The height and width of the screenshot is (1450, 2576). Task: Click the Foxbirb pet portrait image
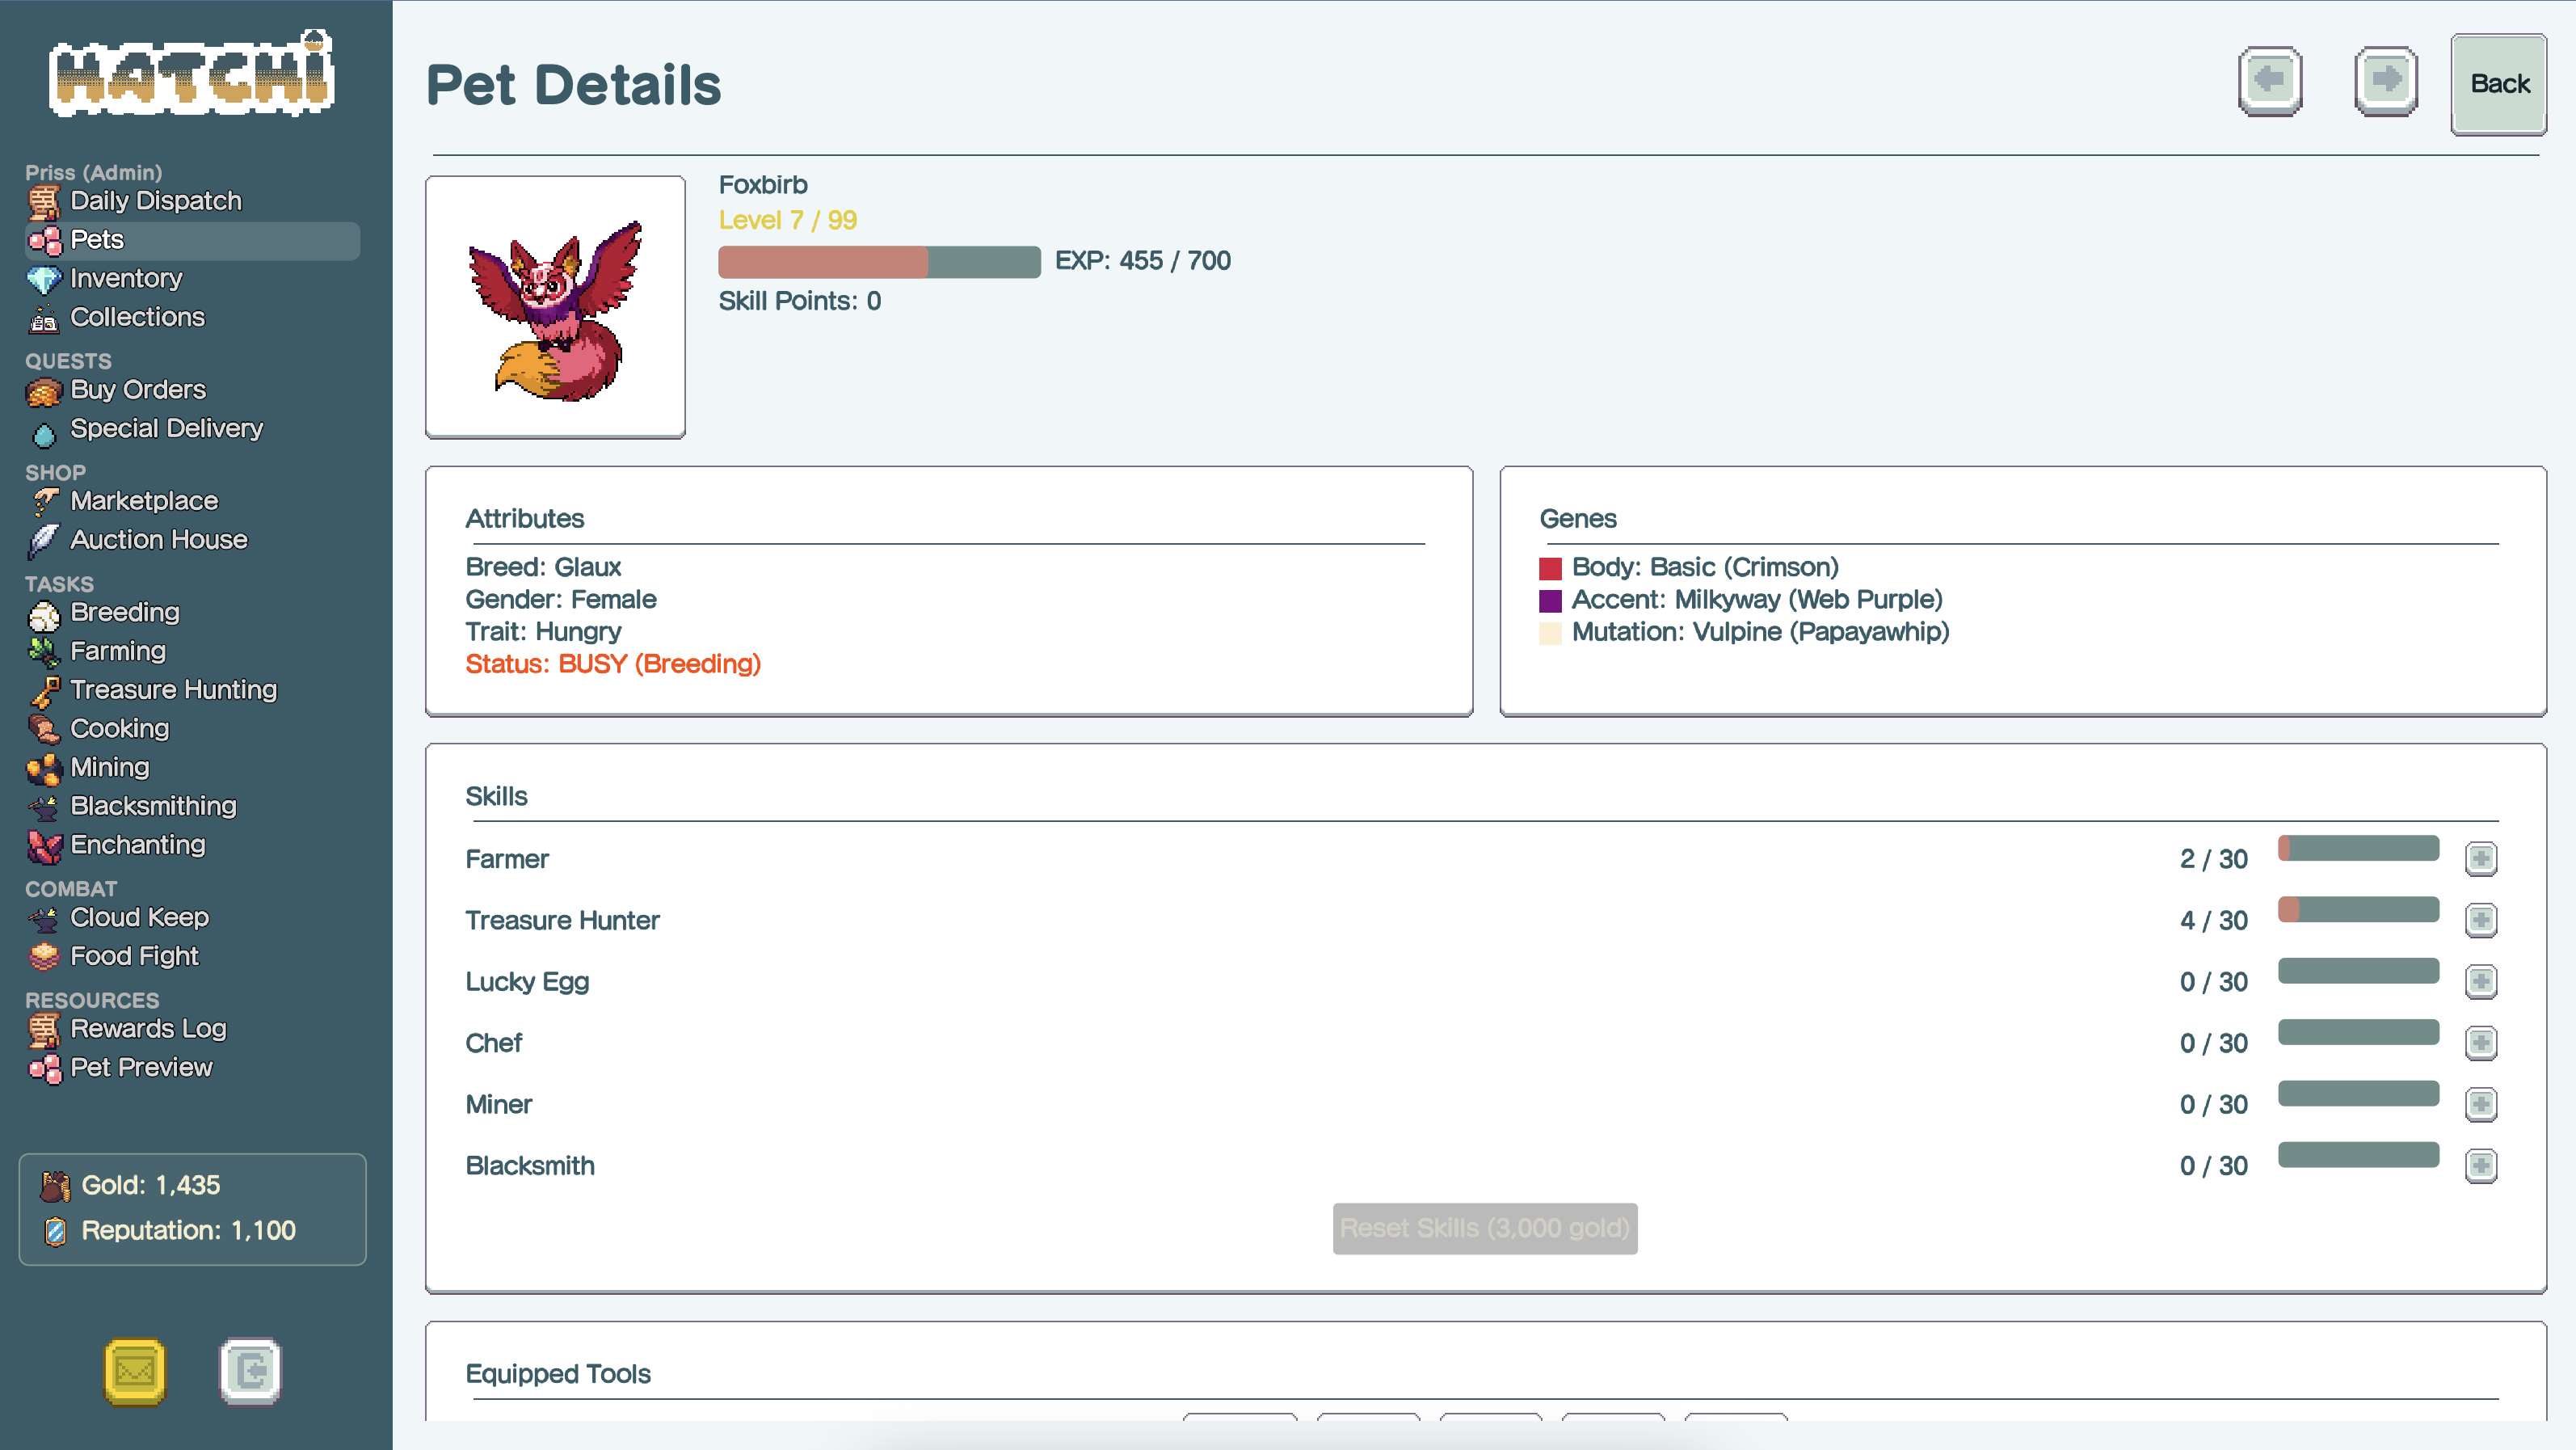[x=555, y=307]
